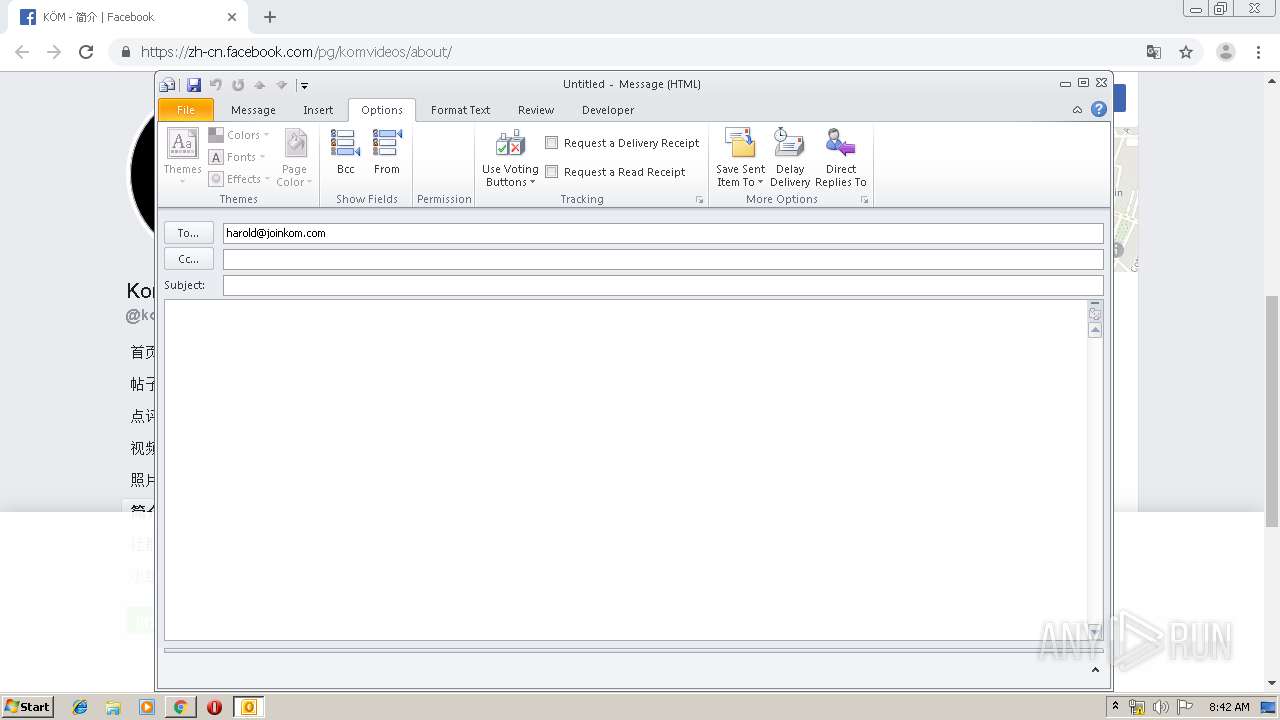Screen dimensions: 1280x720
Task: Switch to the Insert tab
Action: pos(318,110)
